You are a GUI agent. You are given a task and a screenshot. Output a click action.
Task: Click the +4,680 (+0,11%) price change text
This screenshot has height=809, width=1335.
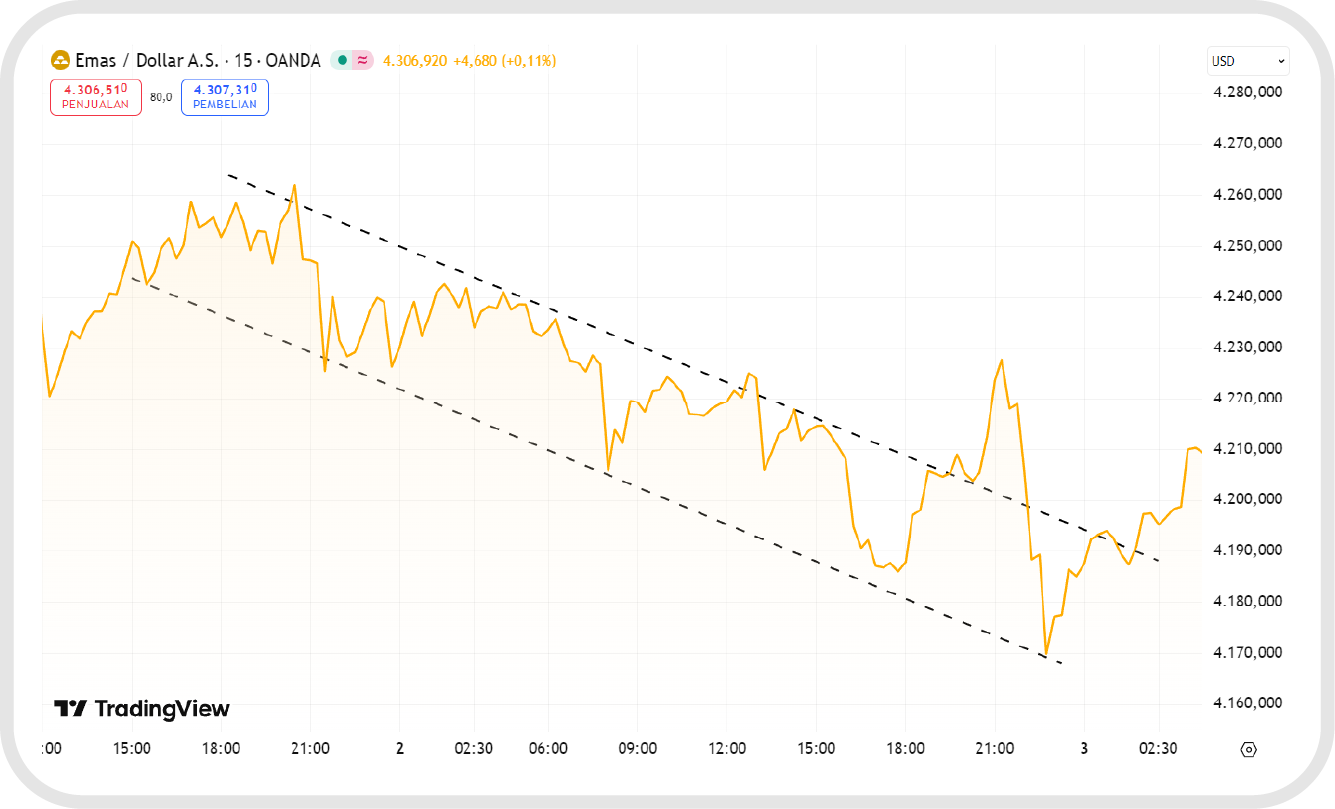pyautogui.click(x=505, y=61)
